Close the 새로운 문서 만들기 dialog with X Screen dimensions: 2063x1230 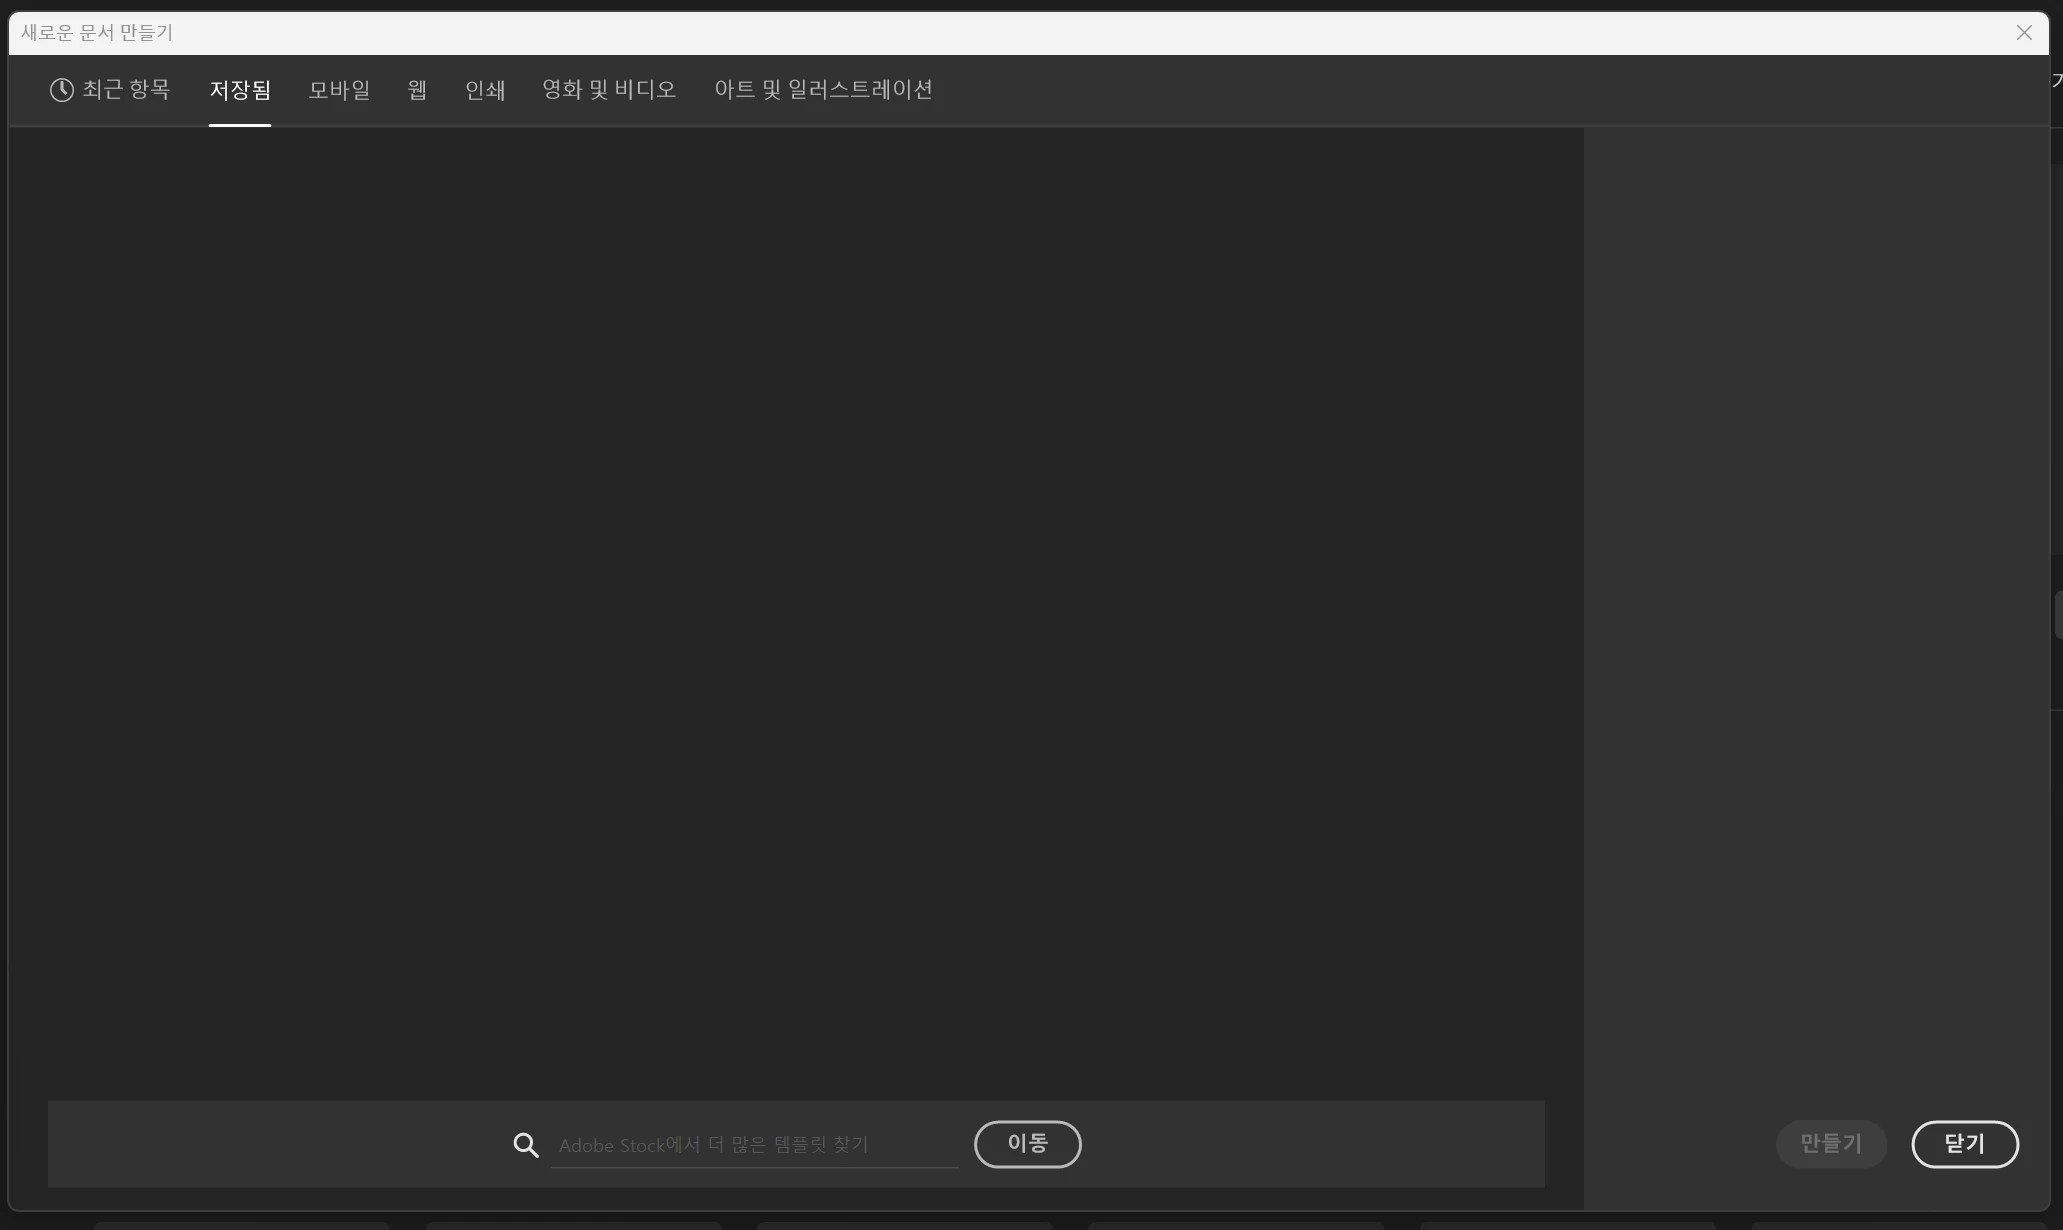(x=2024, y=33)
